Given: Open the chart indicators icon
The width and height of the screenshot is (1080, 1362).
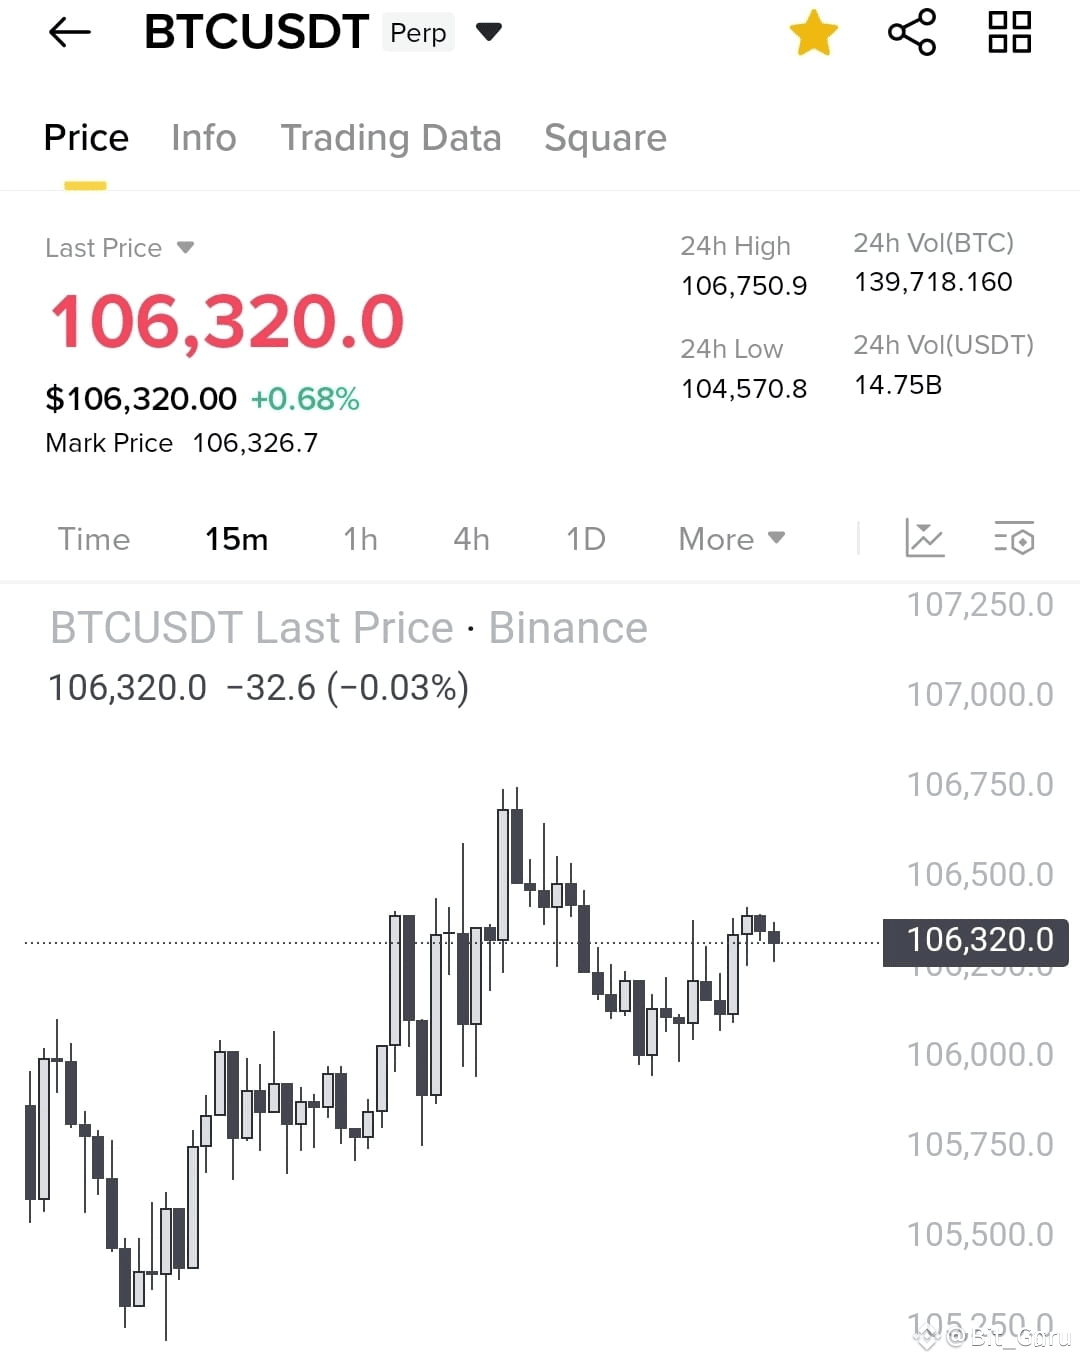Looking at the screenshot, I should coord(924,538).
